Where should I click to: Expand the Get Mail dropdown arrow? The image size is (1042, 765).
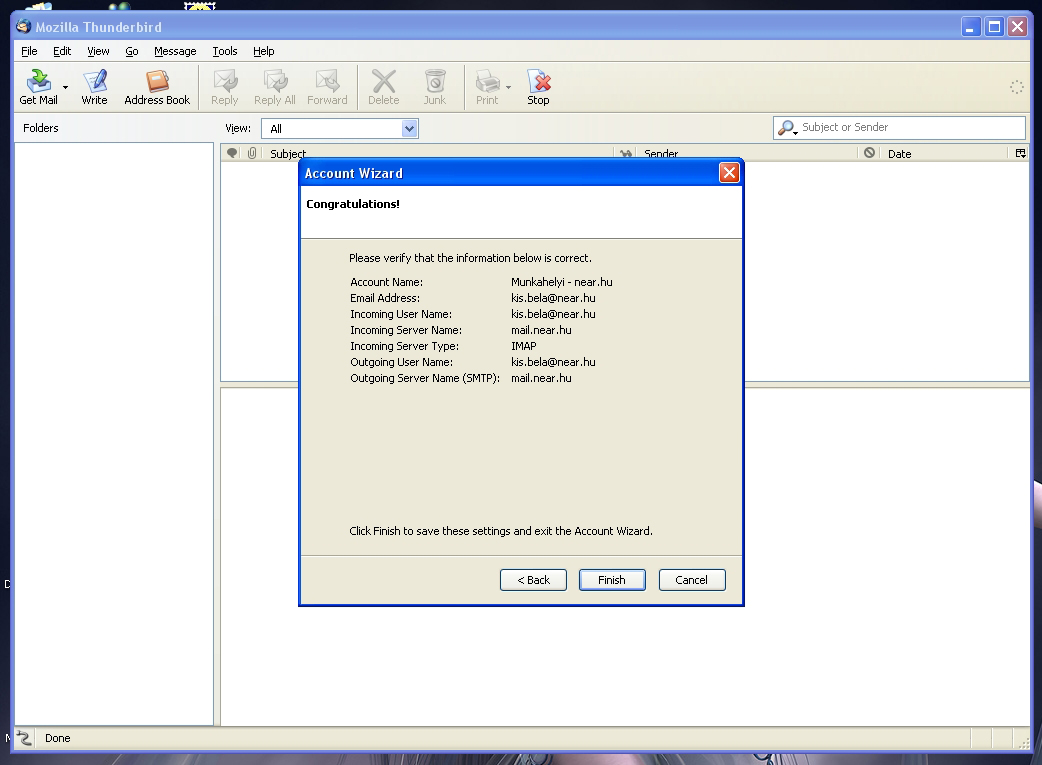click(x=66, y=87)
